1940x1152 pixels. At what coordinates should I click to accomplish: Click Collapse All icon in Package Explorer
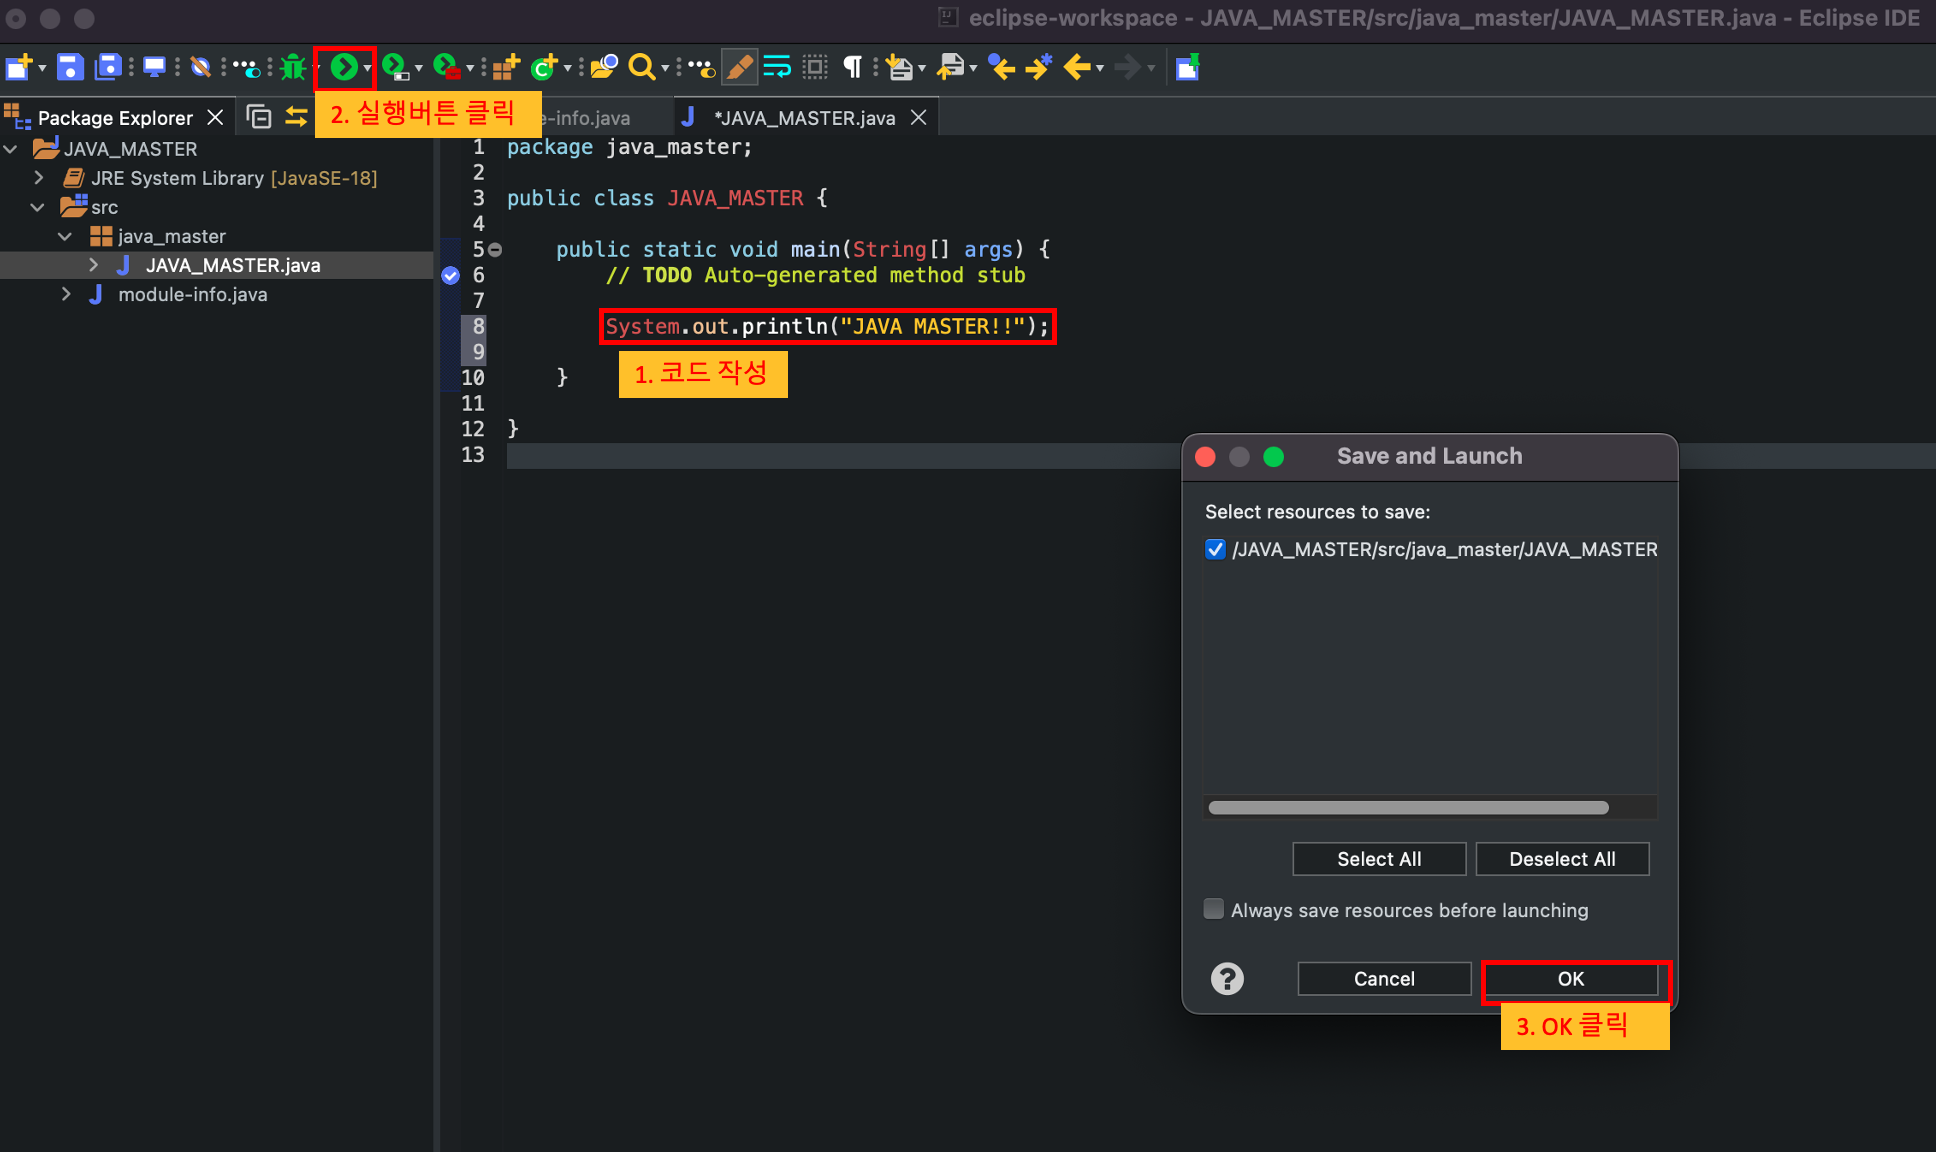(x=259, y=118)
